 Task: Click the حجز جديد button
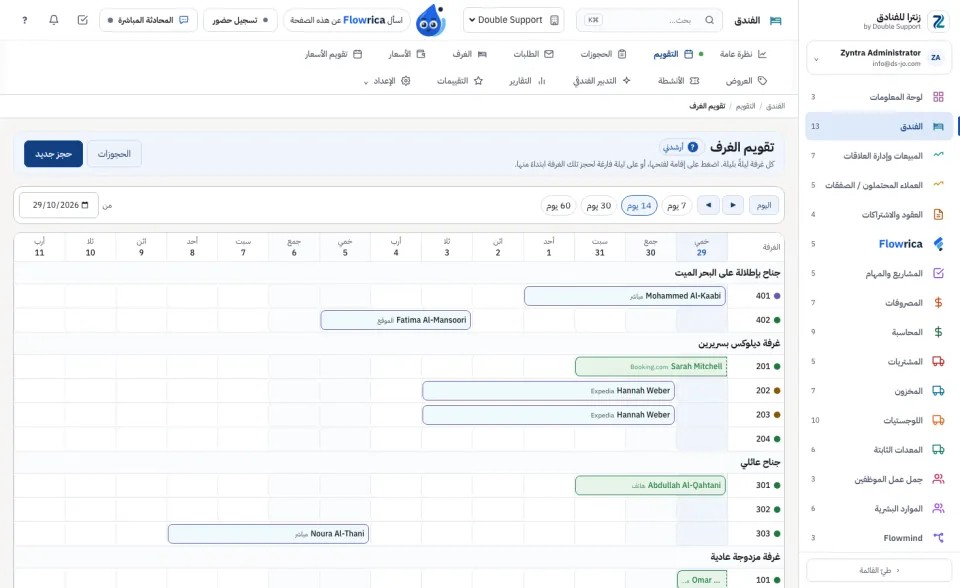coord(53,154)
